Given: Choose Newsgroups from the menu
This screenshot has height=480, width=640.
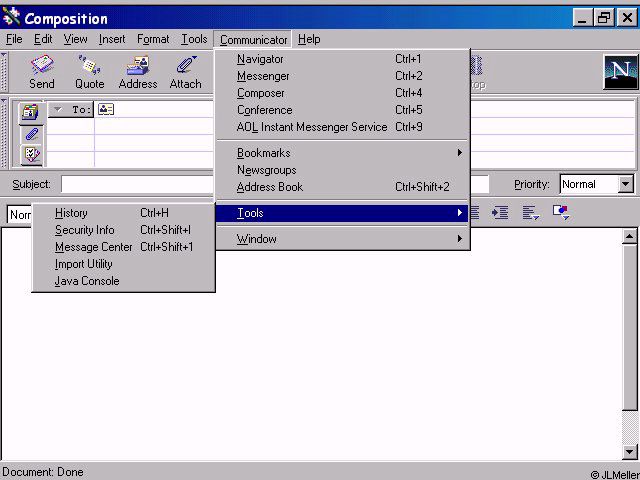Looking at the screenshot, I should [342, 170].
